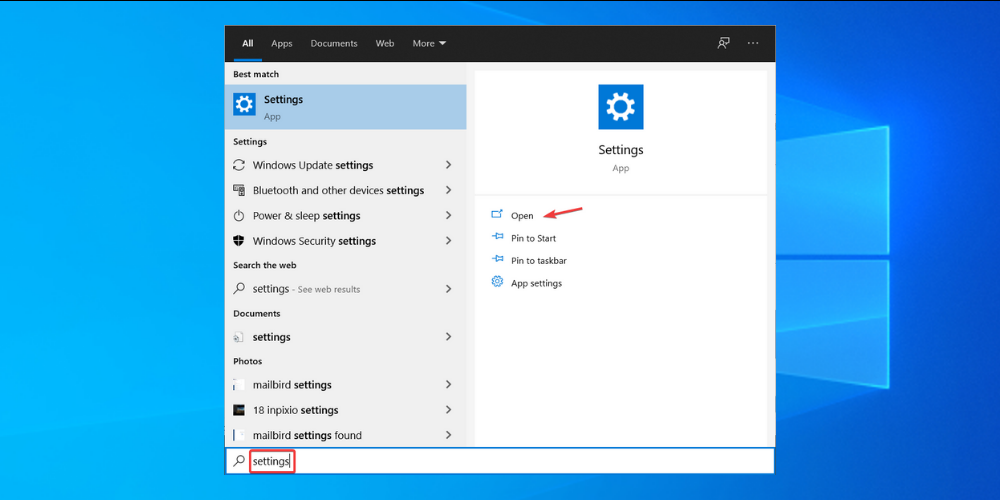Open the More dropdown filter
1000x500 pixels.
pos(429,43)
